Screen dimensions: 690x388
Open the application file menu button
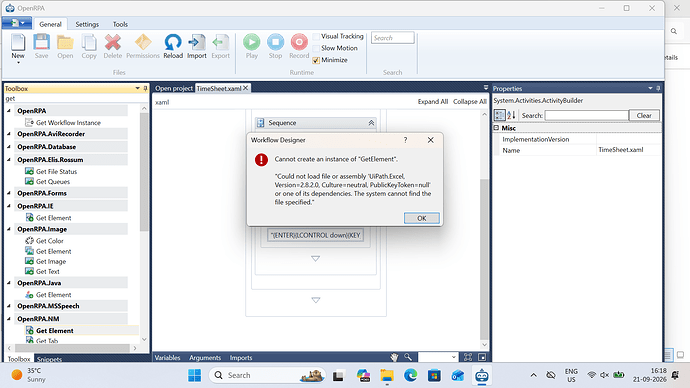click(x=17, y=23)
